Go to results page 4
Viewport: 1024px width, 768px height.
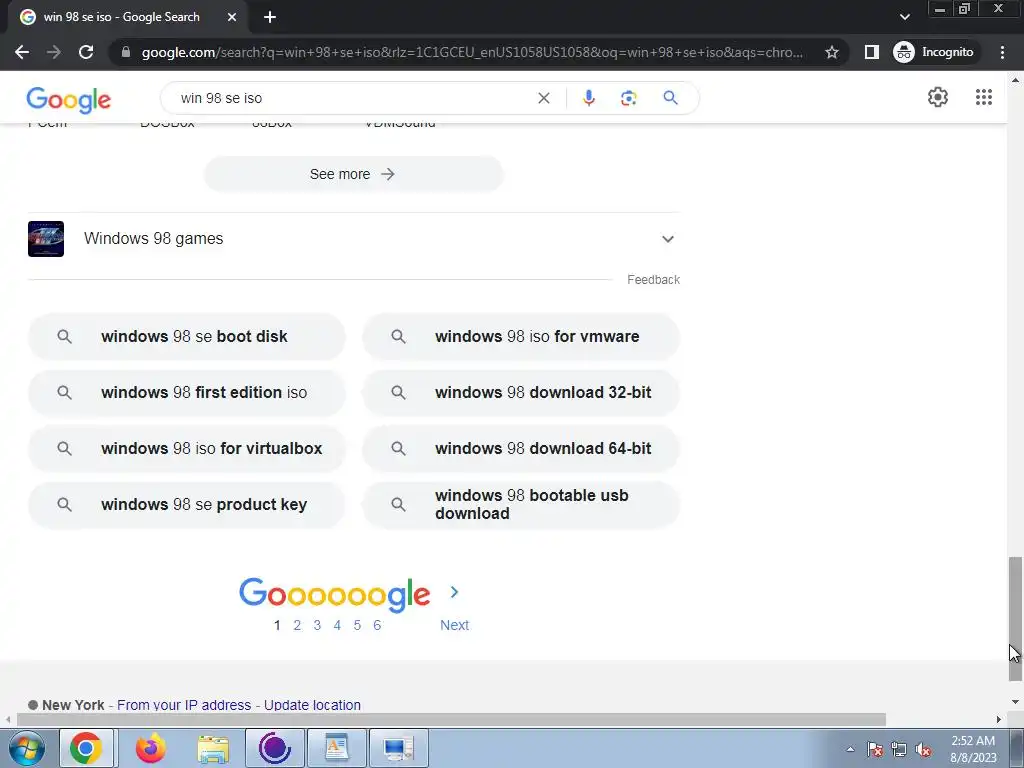click(337, 625)
